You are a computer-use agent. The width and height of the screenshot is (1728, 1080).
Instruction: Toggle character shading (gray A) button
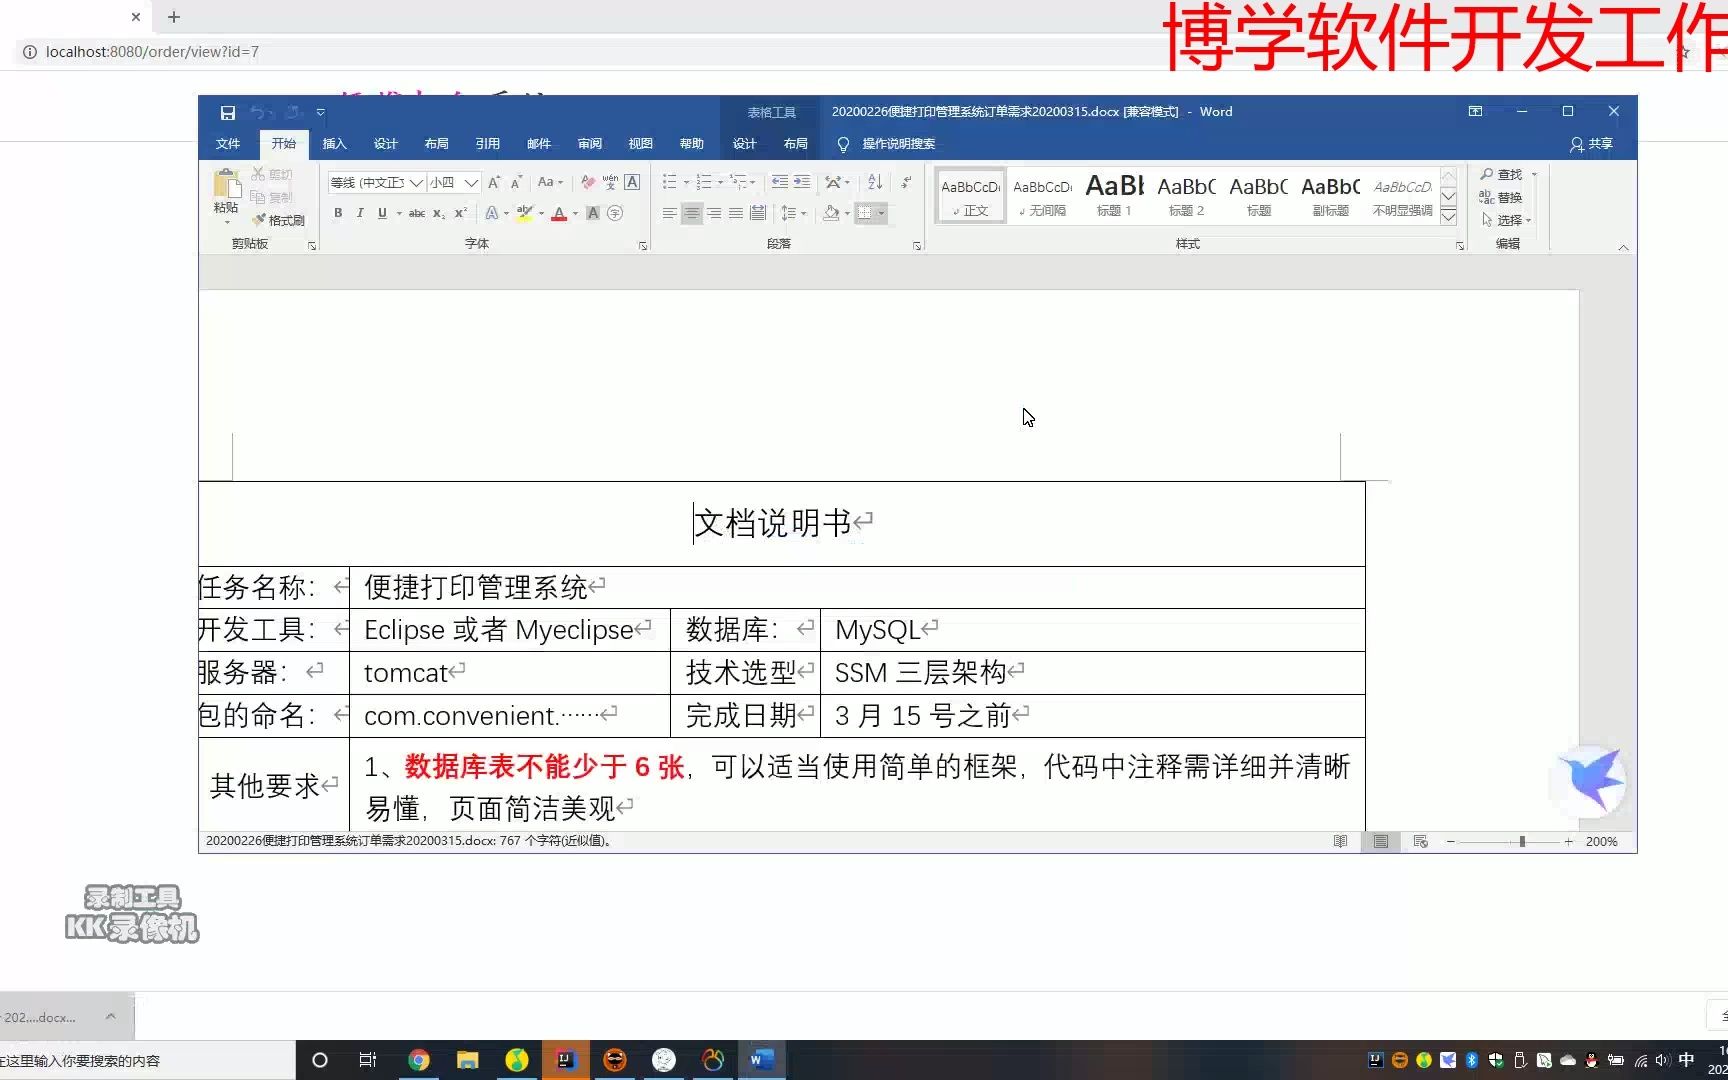[x=593, y=213]
